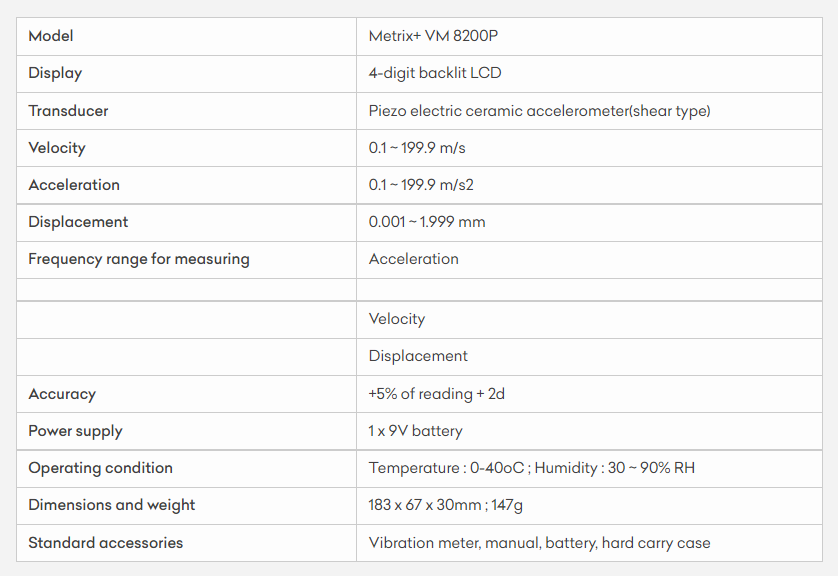Click the 'Accuracy' row label
Screen dimensions: 838x576
(62, 394)
